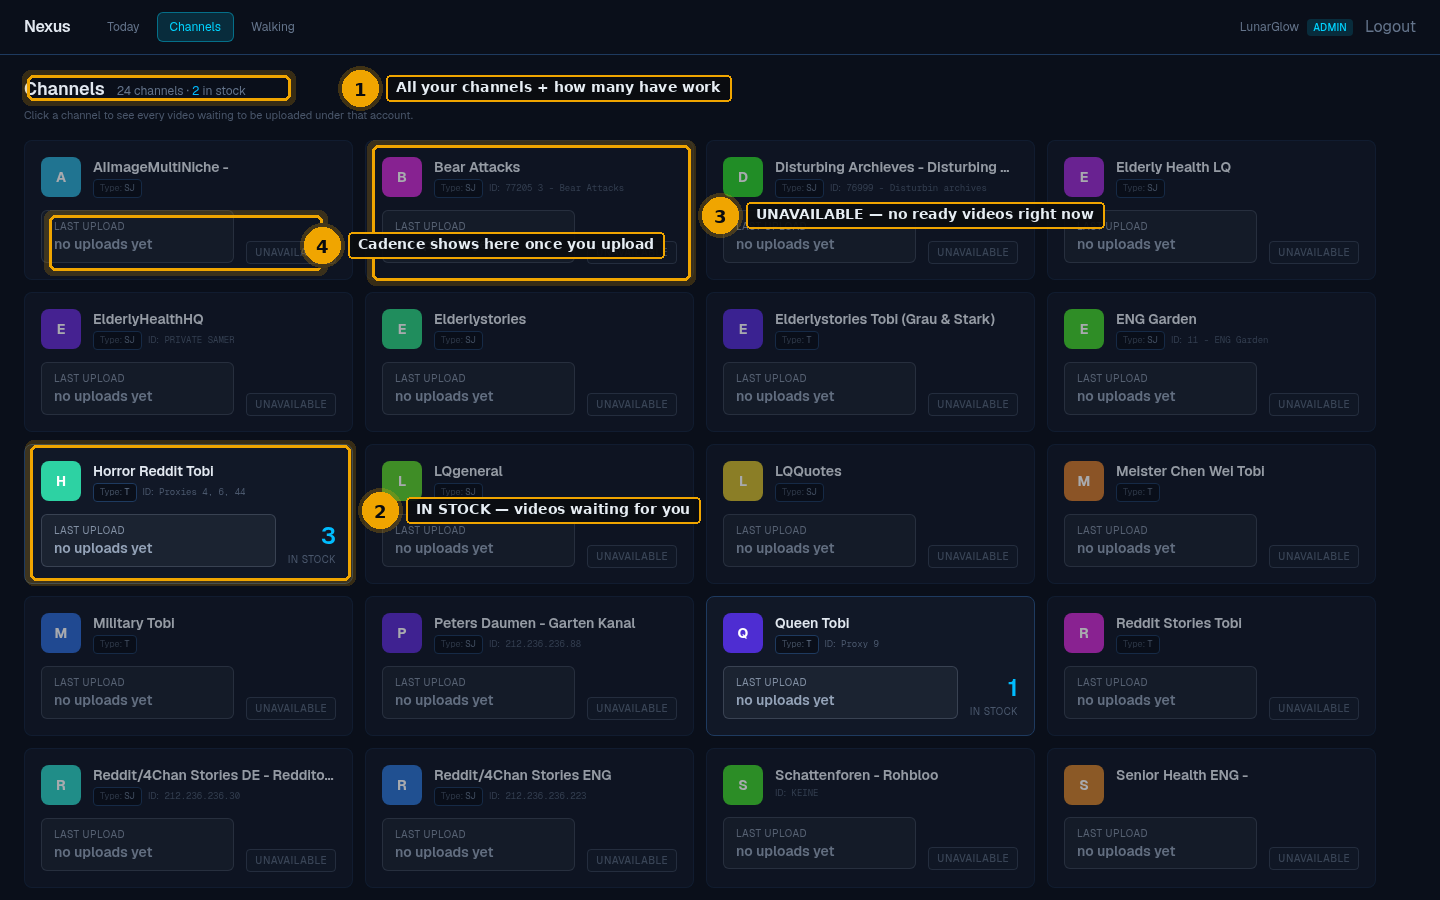Open the Peters Daumen P avatar icon
The height and width of the screenshot is (900, 1440).
[x=402, y=633]
